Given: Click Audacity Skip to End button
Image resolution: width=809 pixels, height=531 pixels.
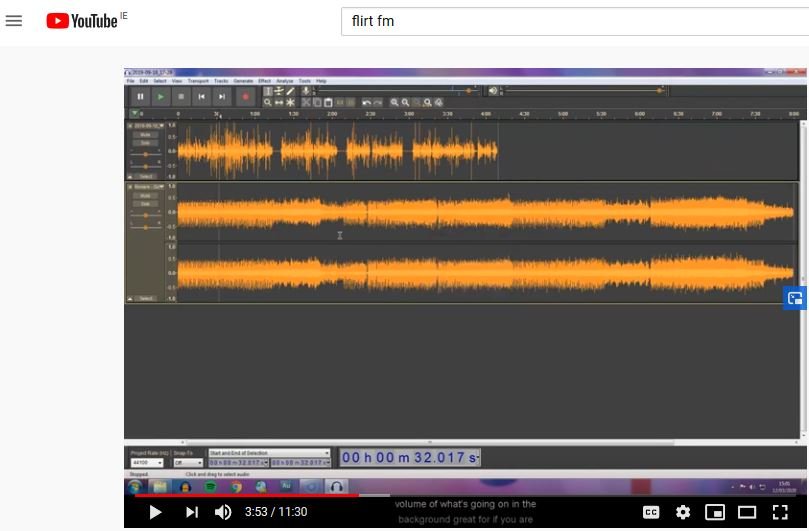Looking at the screenshot, I should pyautogui.click(x=222, y=96).
